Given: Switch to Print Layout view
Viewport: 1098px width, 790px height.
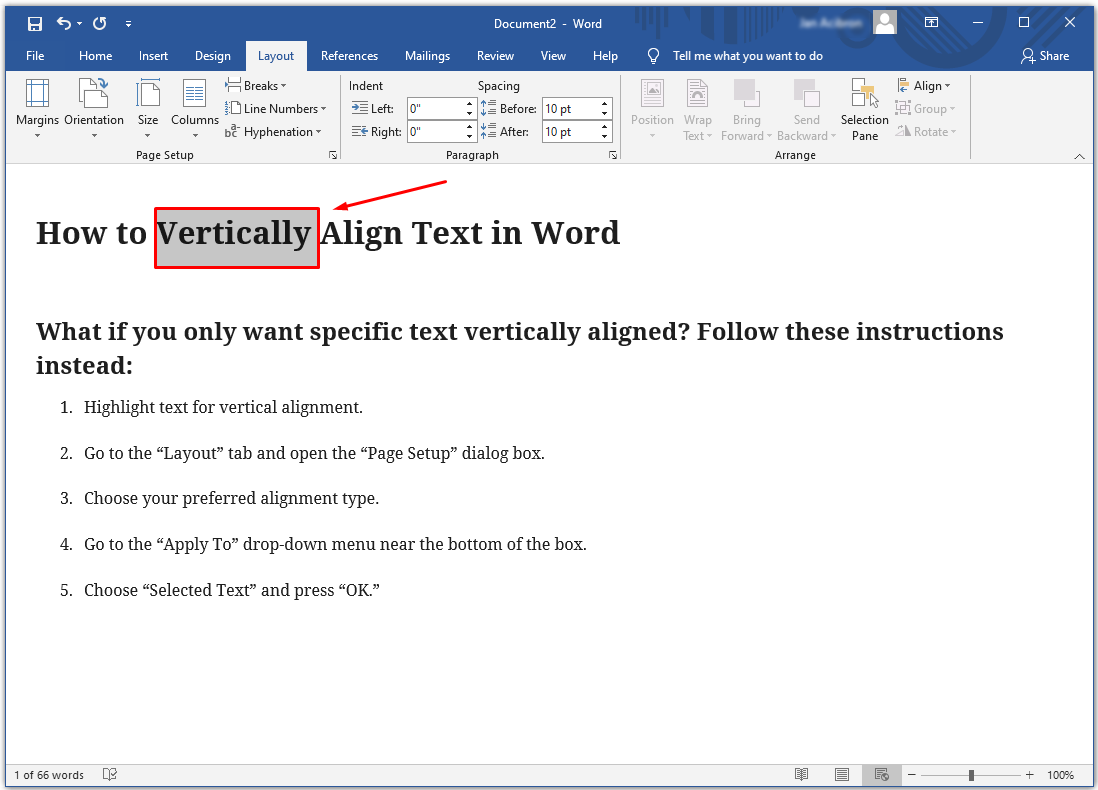Looking at the screenshot, I should pyautogui.click(x=842, y=775).
